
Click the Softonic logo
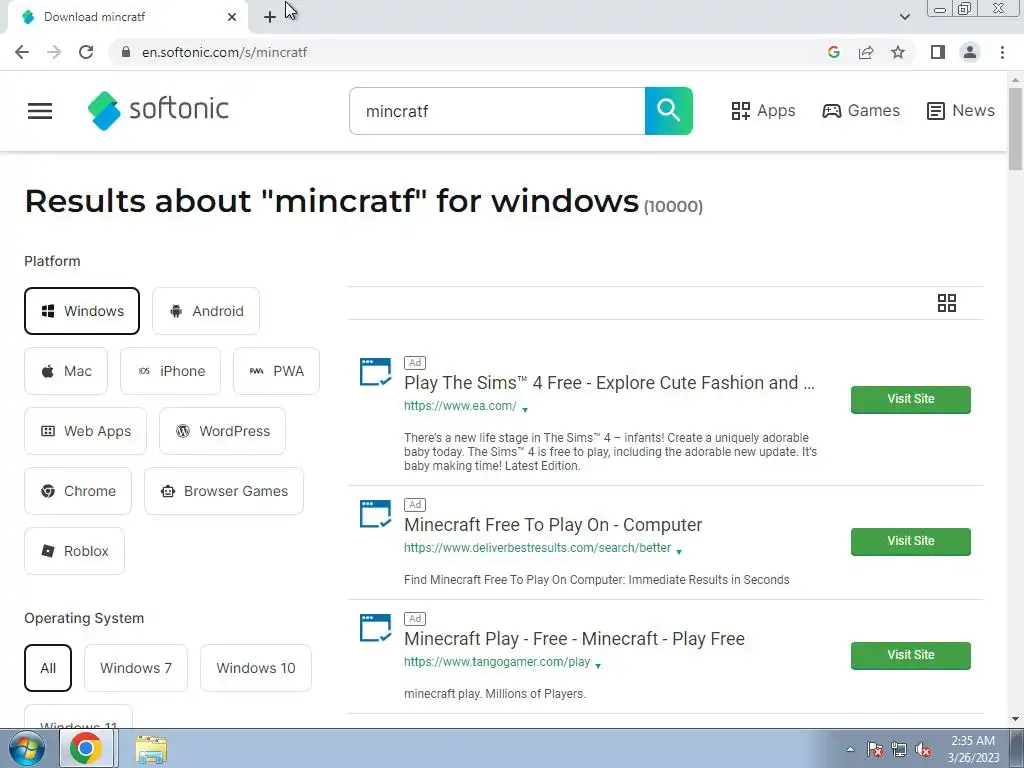(x=158, y=110)
